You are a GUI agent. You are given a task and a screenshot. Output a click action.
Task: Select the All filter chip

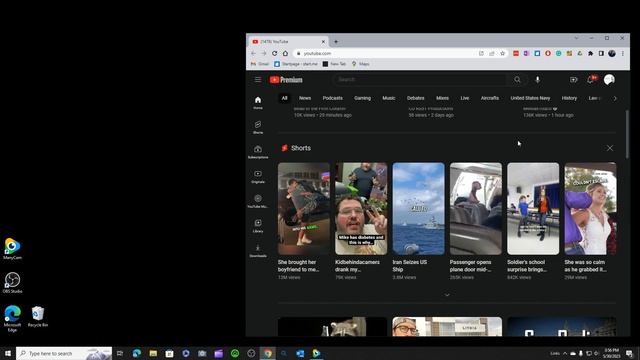tap(284, 98)
